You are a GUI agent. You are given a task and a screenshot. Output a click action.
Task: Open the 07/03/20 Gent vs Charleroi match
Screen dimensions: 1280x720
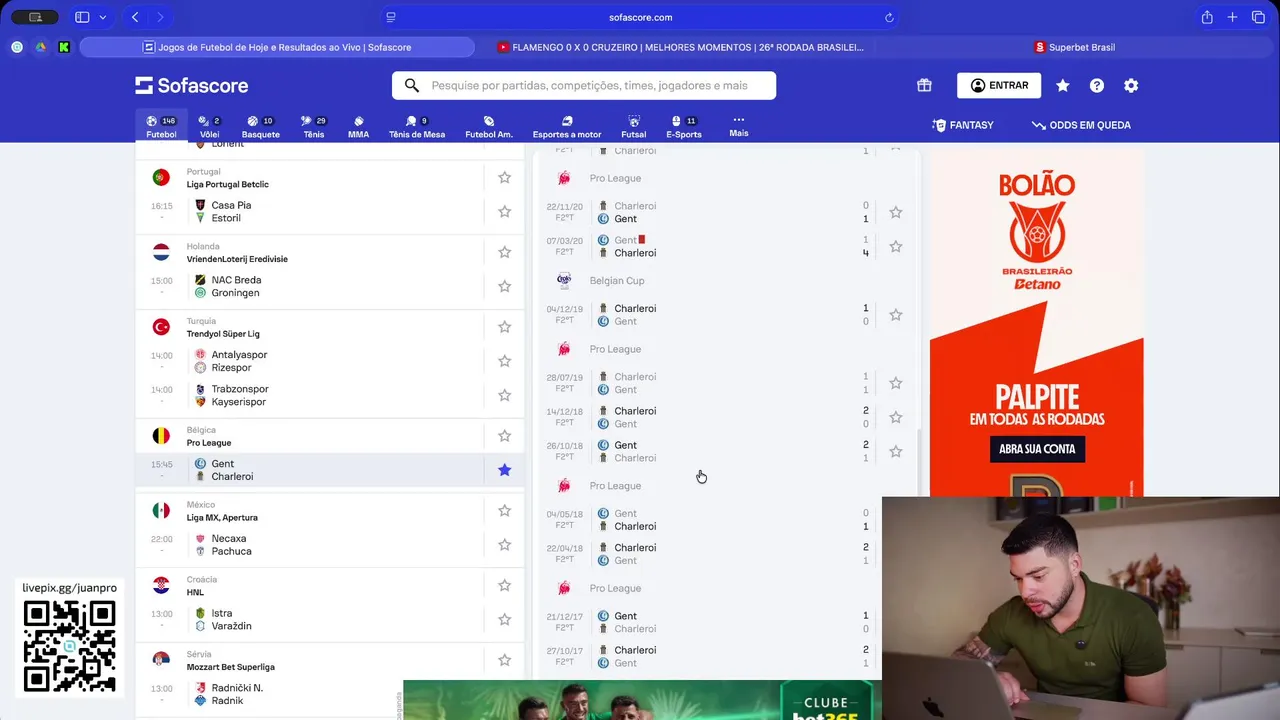point(707,246)
